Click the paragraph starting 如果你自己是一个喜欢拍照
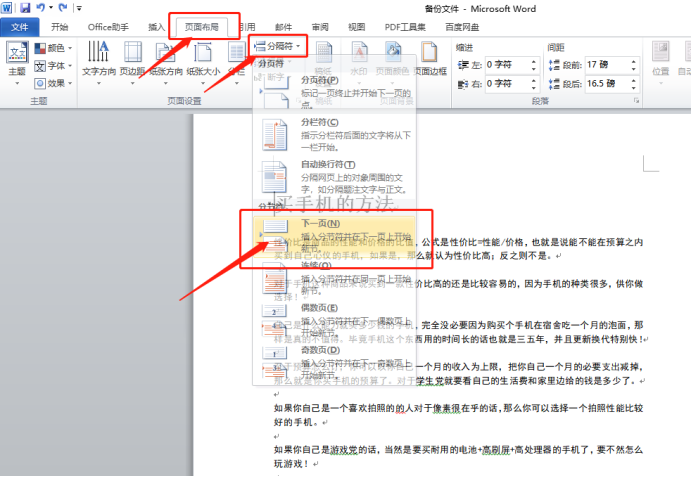The image size is (692, 477). 458,415
